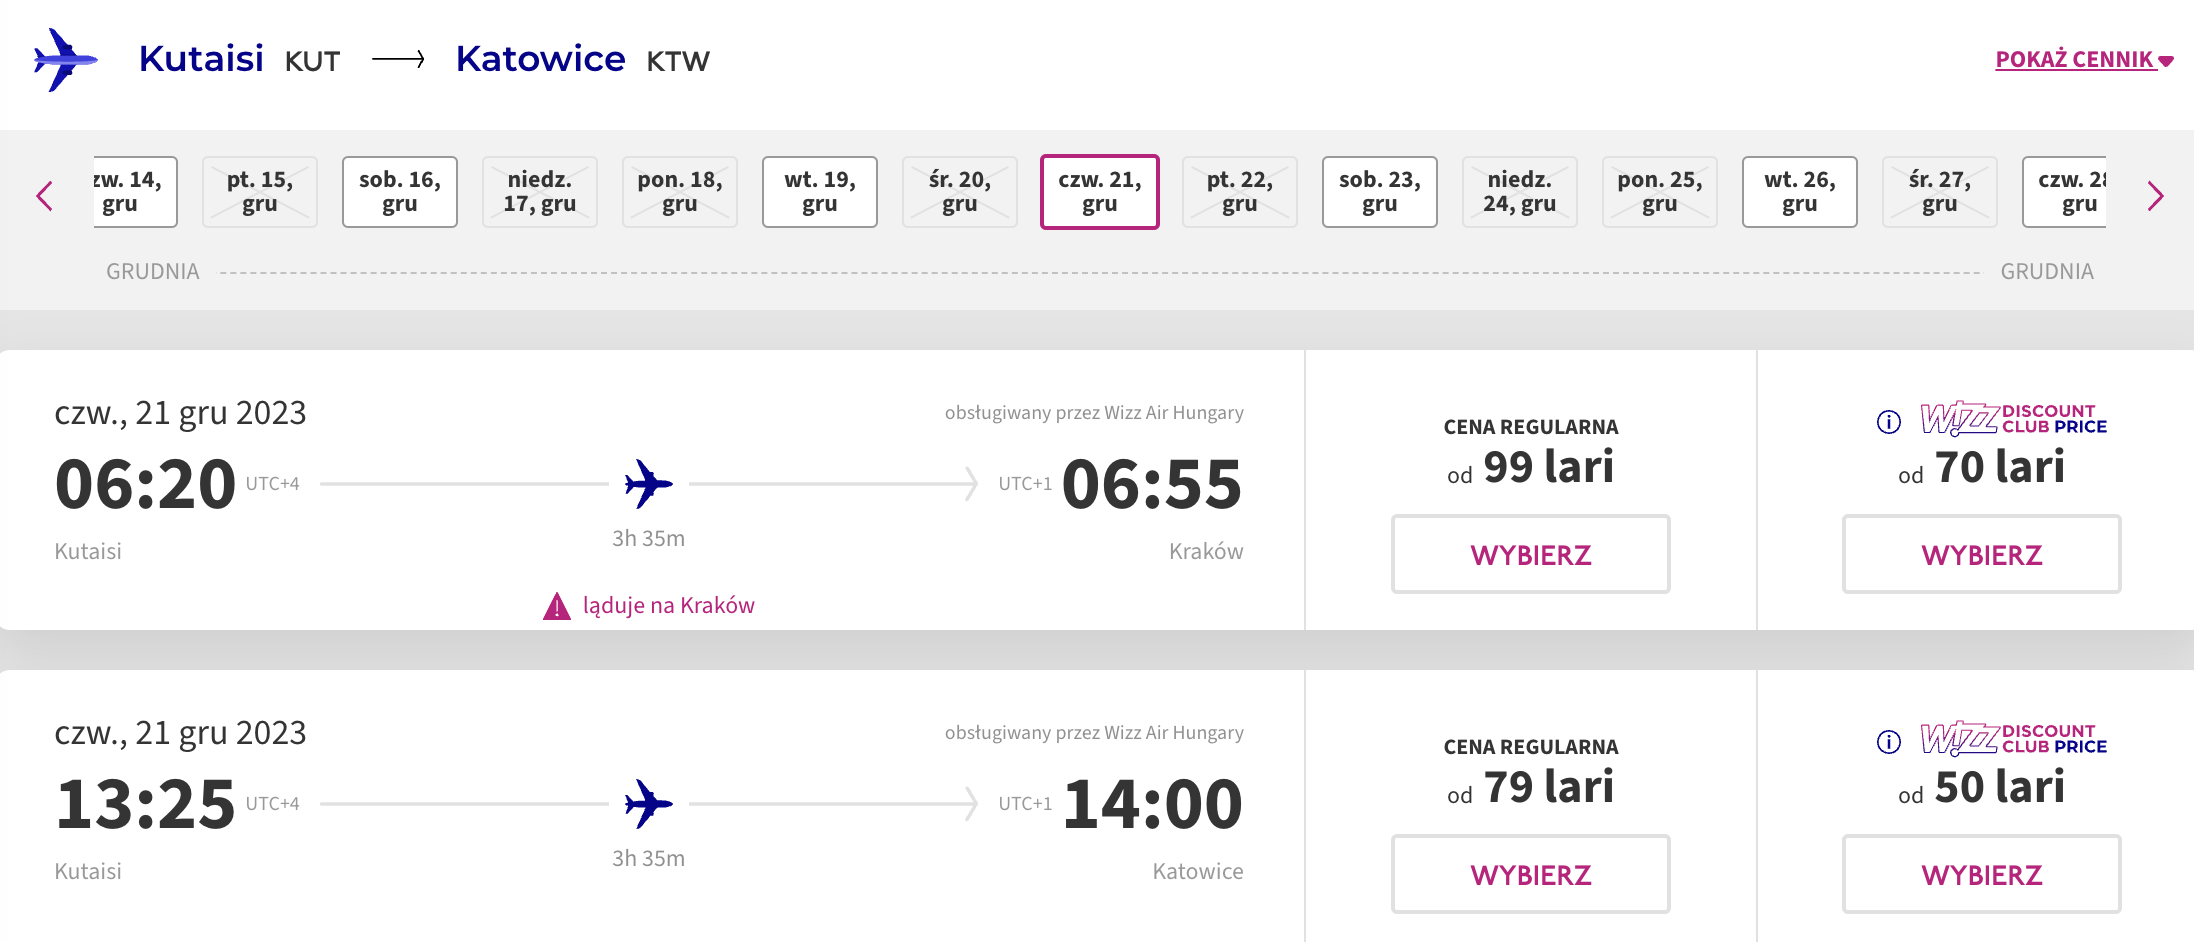Choose the 50 lari discount club fare
2194x942 pixels.
(x=1981, y=875)
